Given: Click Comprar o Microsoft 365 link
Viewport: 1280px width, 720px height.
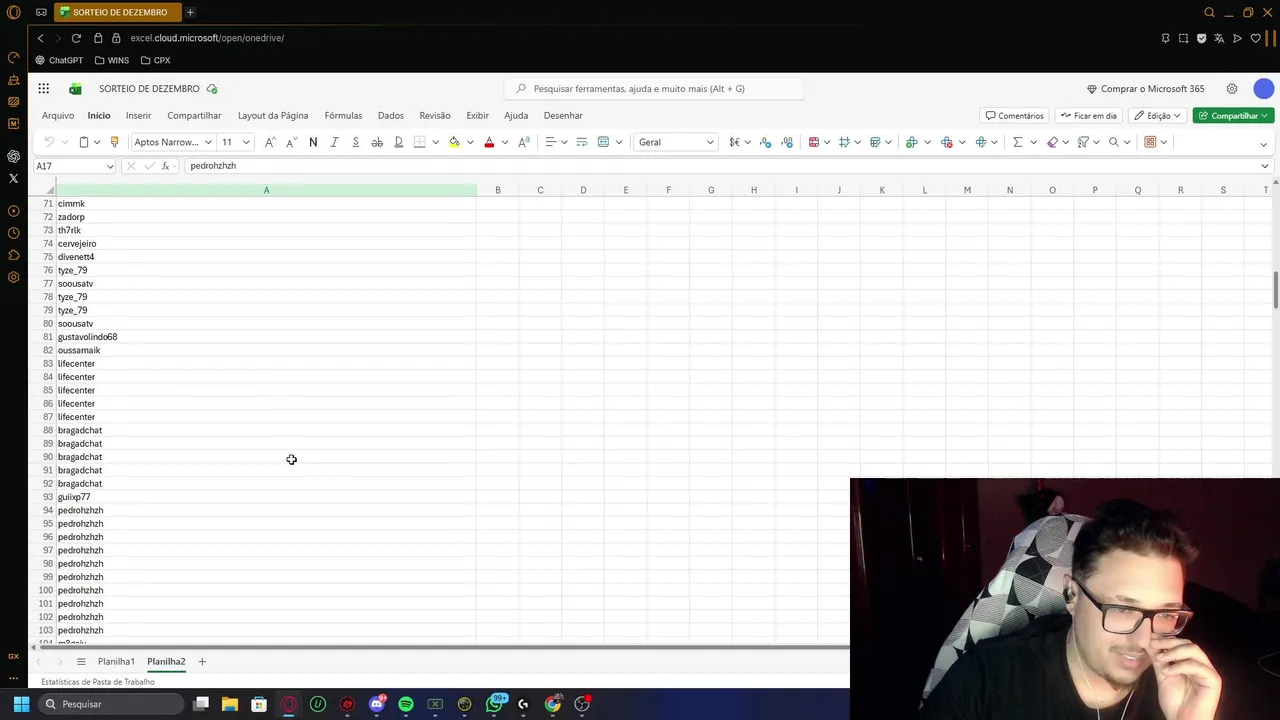Looking at the screenshot, I should [x=1145, y=89].
